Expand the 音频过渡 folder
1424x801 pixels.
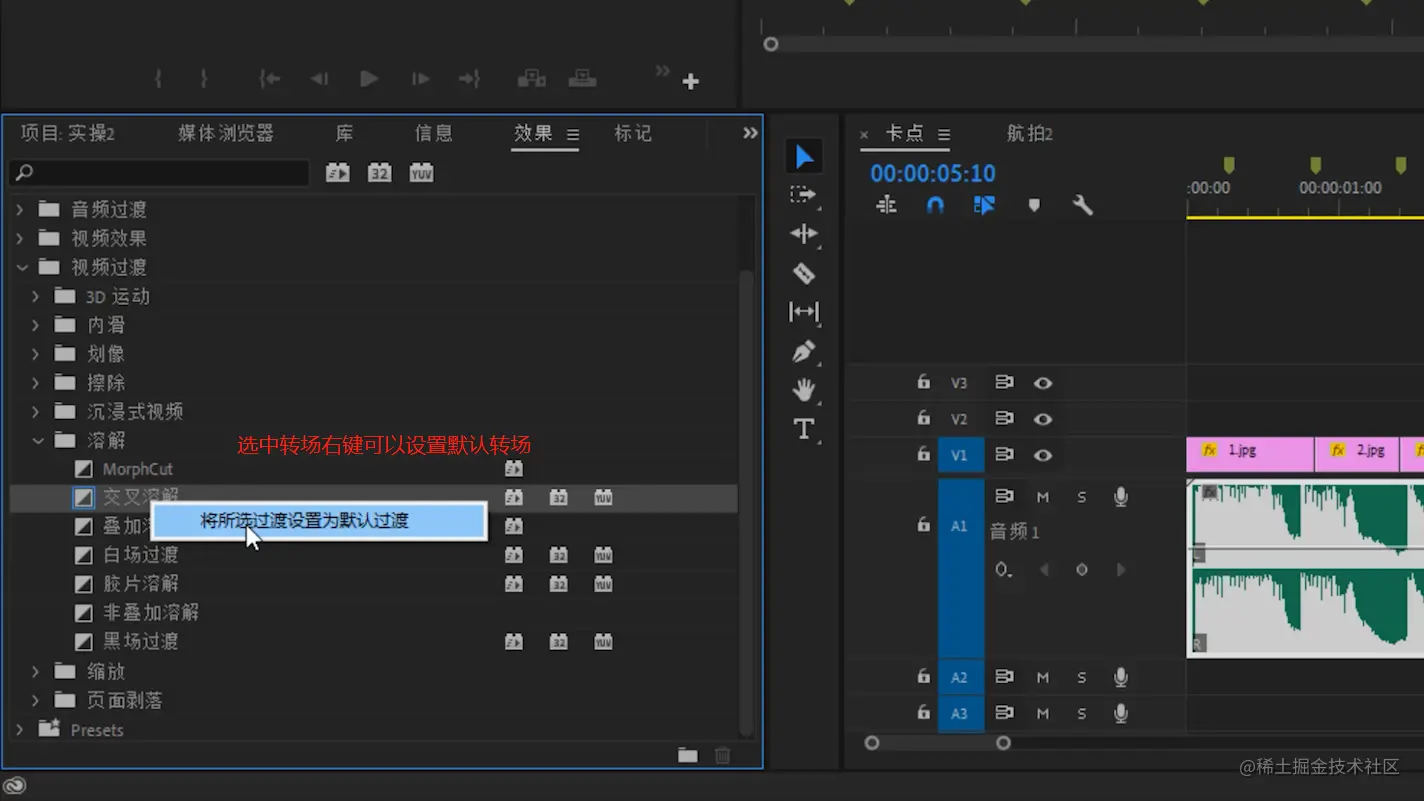tap(20, 210)
